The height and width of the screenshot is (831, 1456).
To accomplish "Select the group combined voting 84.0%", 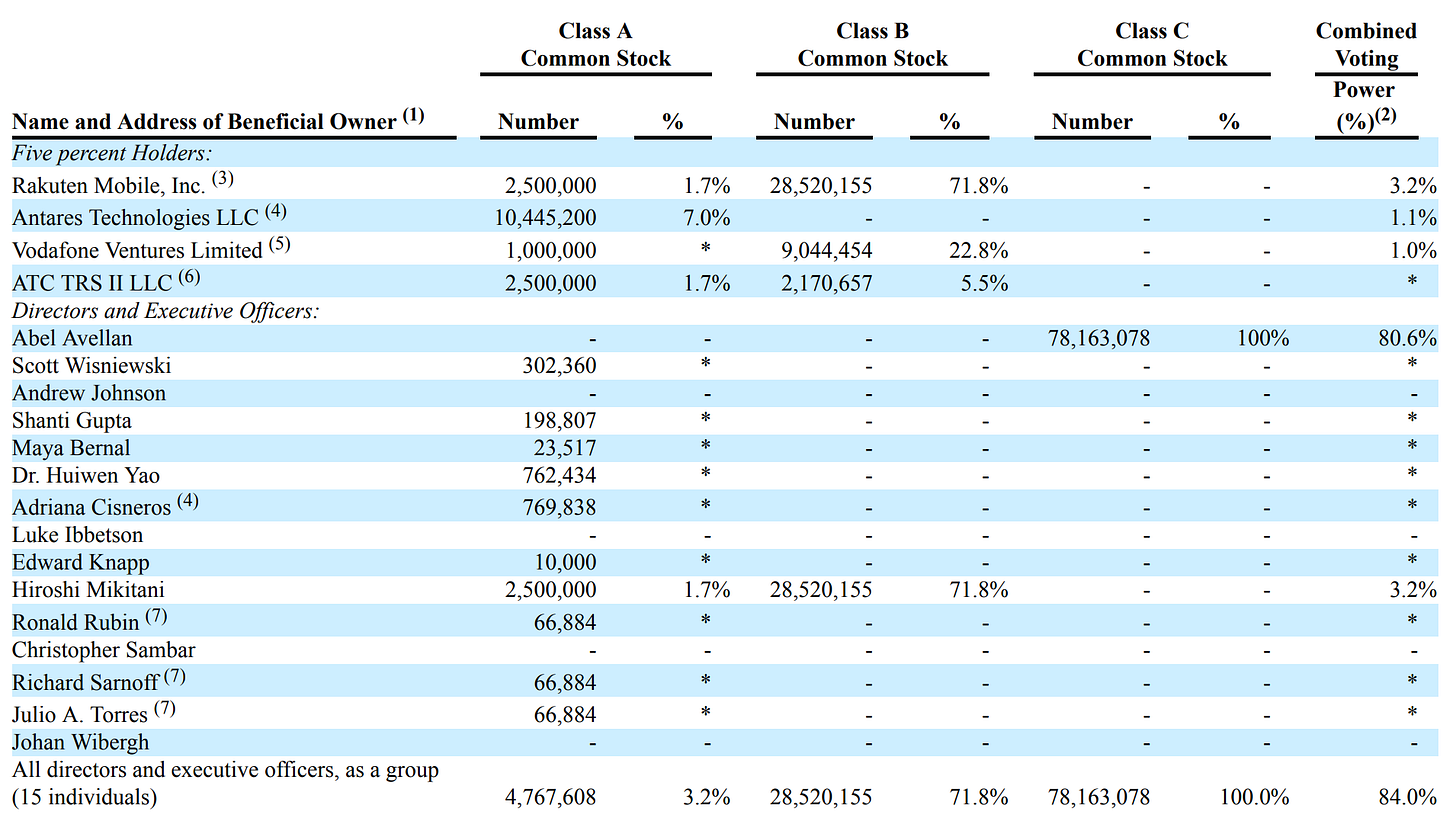I will (x=1408, y=798).
